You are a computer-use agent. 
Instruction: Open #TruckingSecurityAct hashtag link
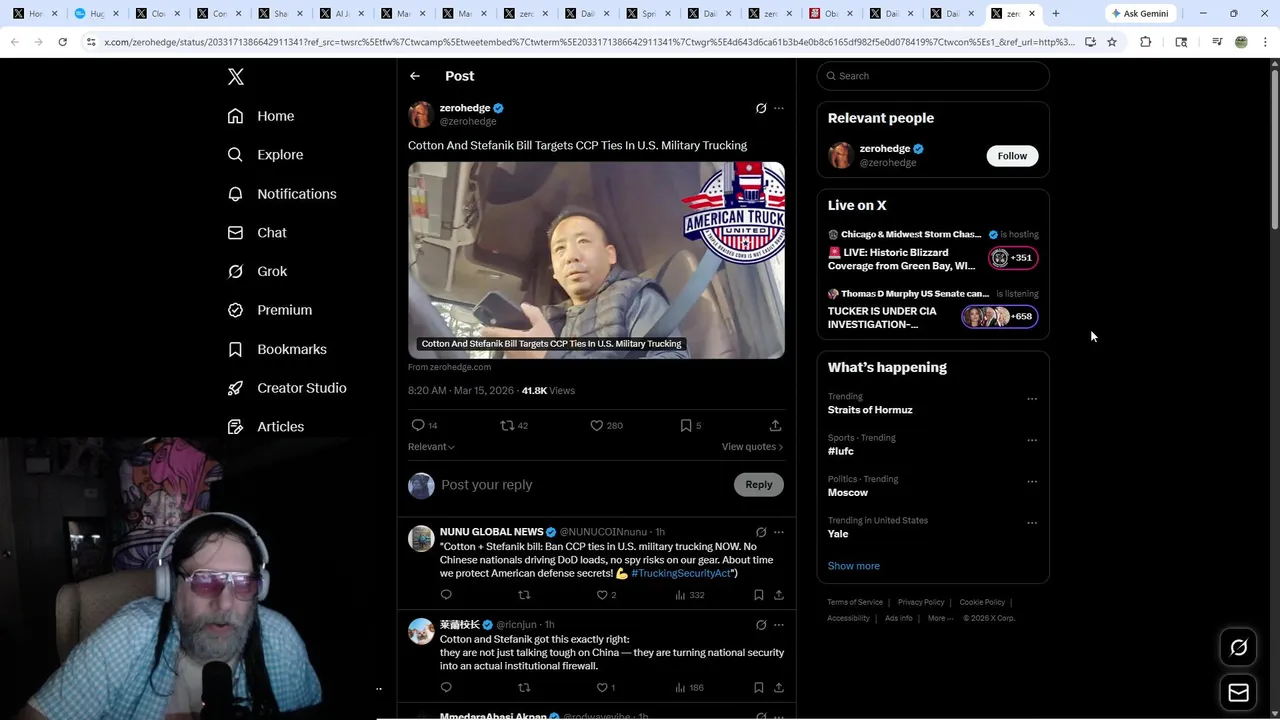coord(681,573)
